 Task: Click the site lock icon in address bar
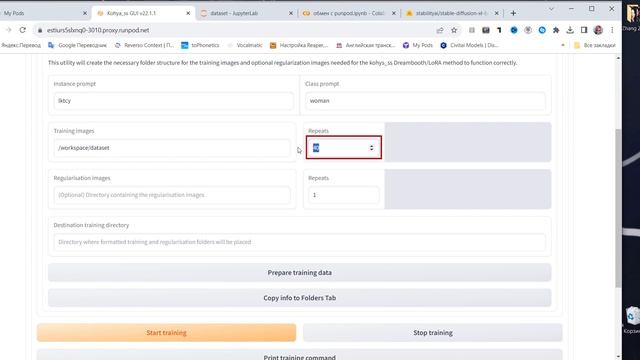coord(40,30)
